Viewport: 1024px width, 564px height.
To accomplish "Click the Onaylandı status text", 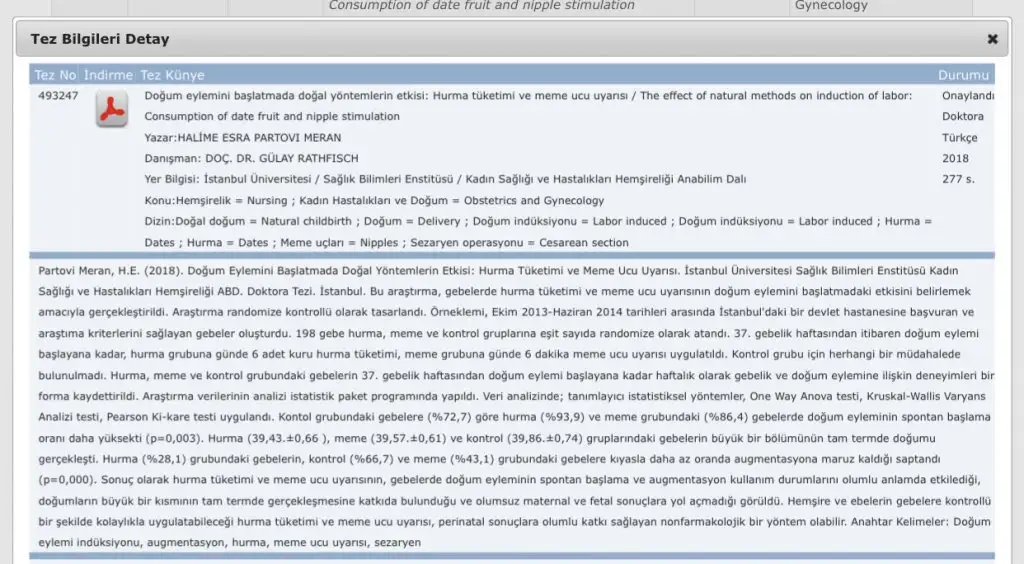I will point(968,96).
